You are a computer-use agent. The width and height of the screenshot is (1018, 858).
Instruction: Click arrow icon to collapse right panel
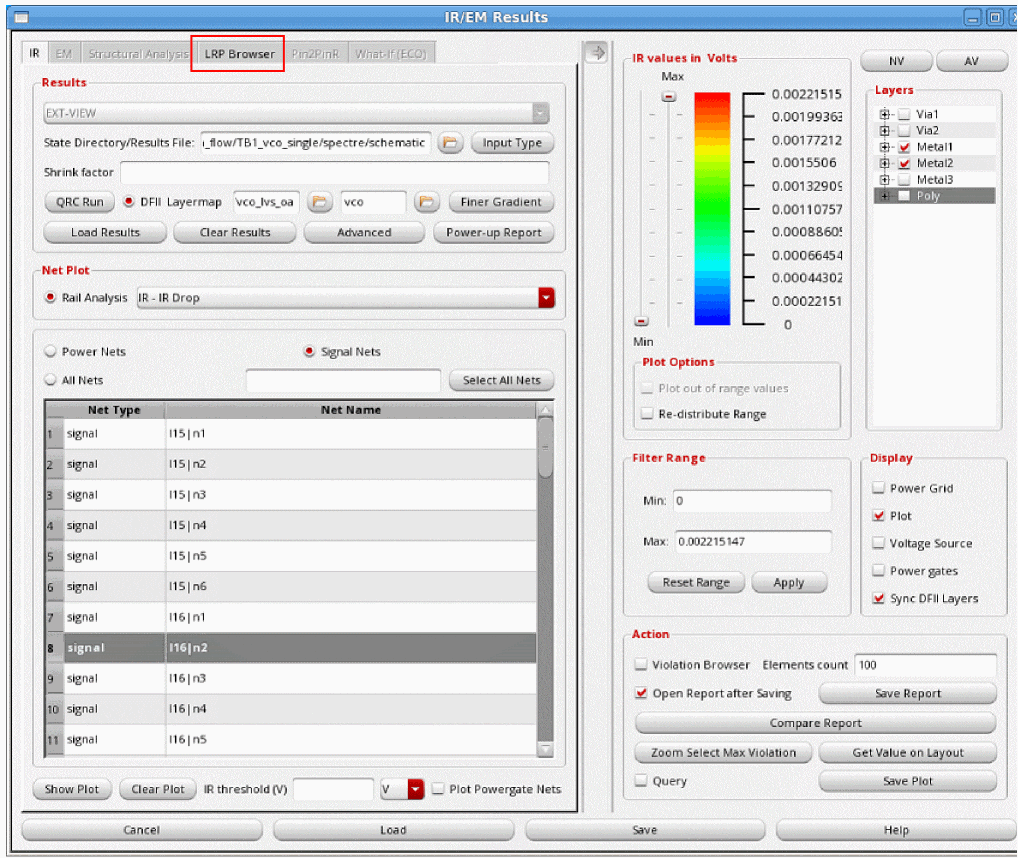tap(596, 53)
